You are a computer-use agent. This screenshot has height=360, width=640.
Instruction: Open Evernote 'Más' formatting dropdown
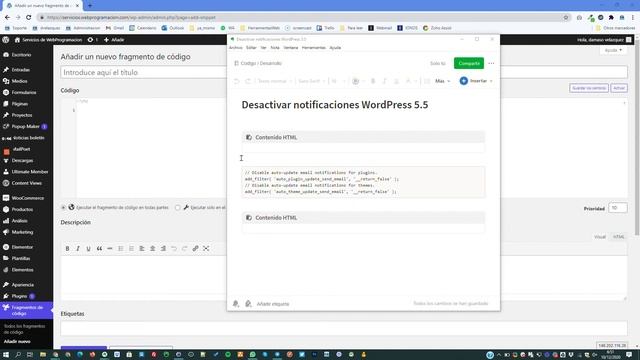coord(442,81)
